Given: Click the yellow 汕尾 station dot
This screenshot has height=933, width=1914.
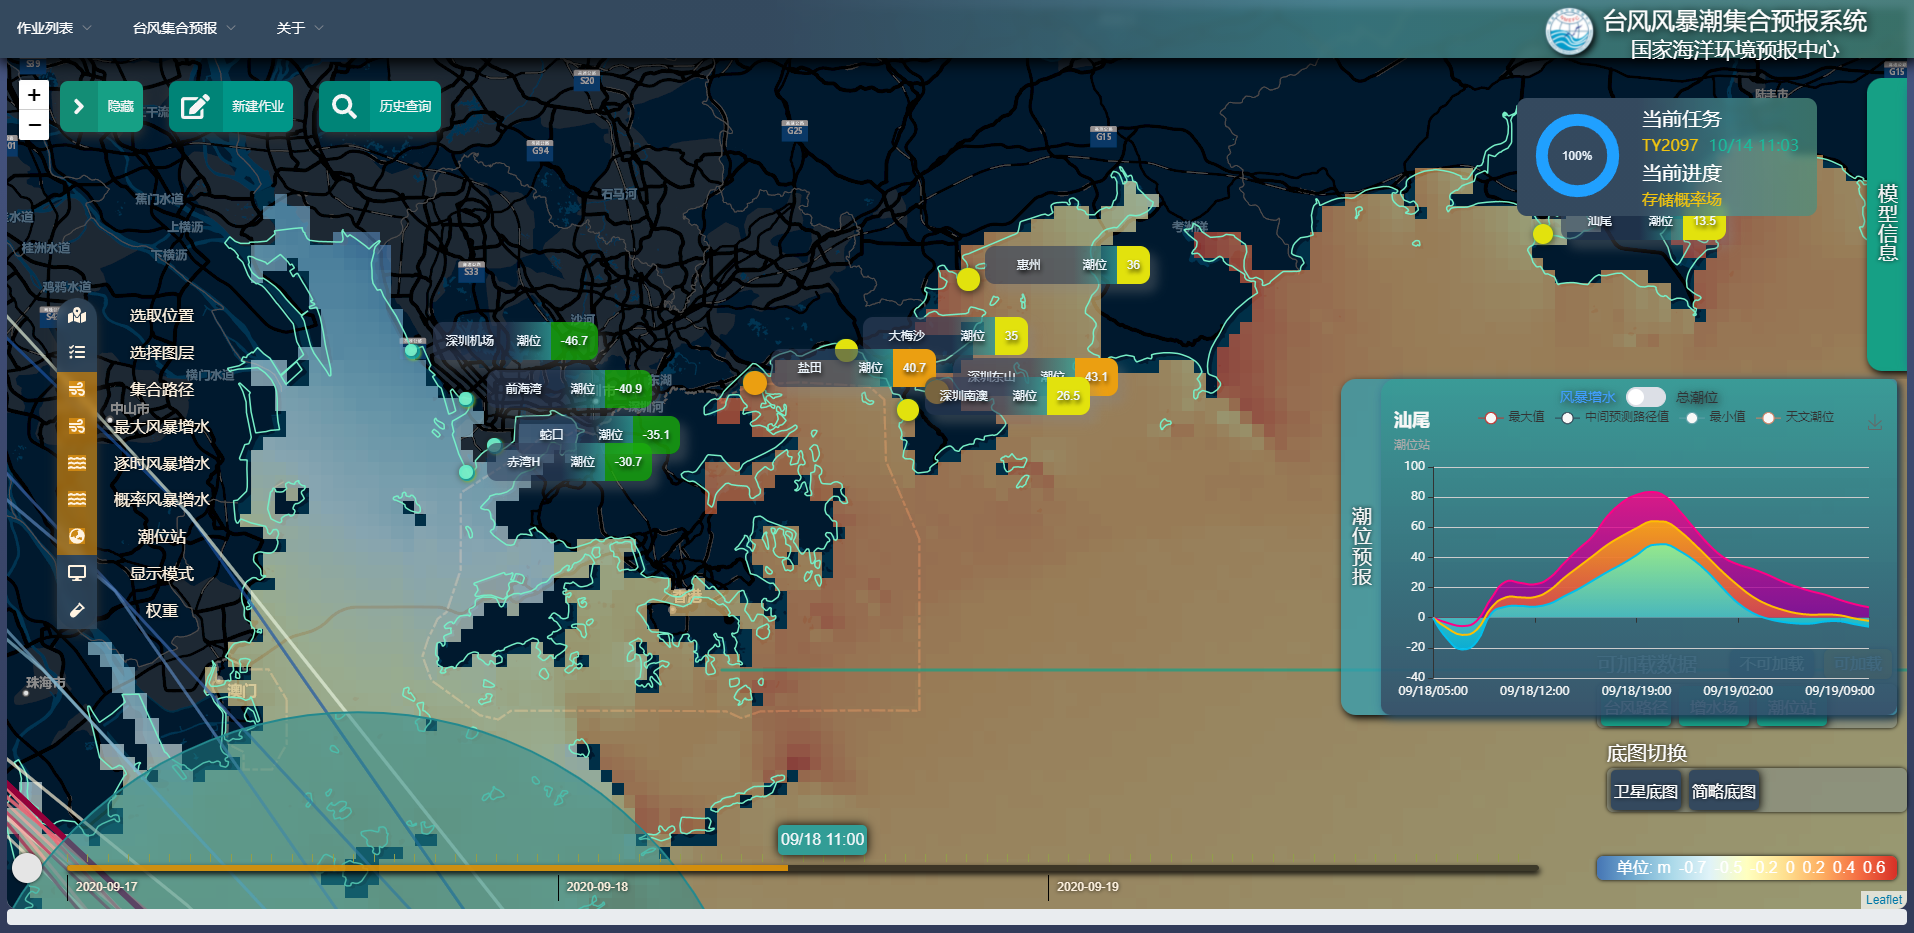Looking at the screenshot, I should (1543, 234).
